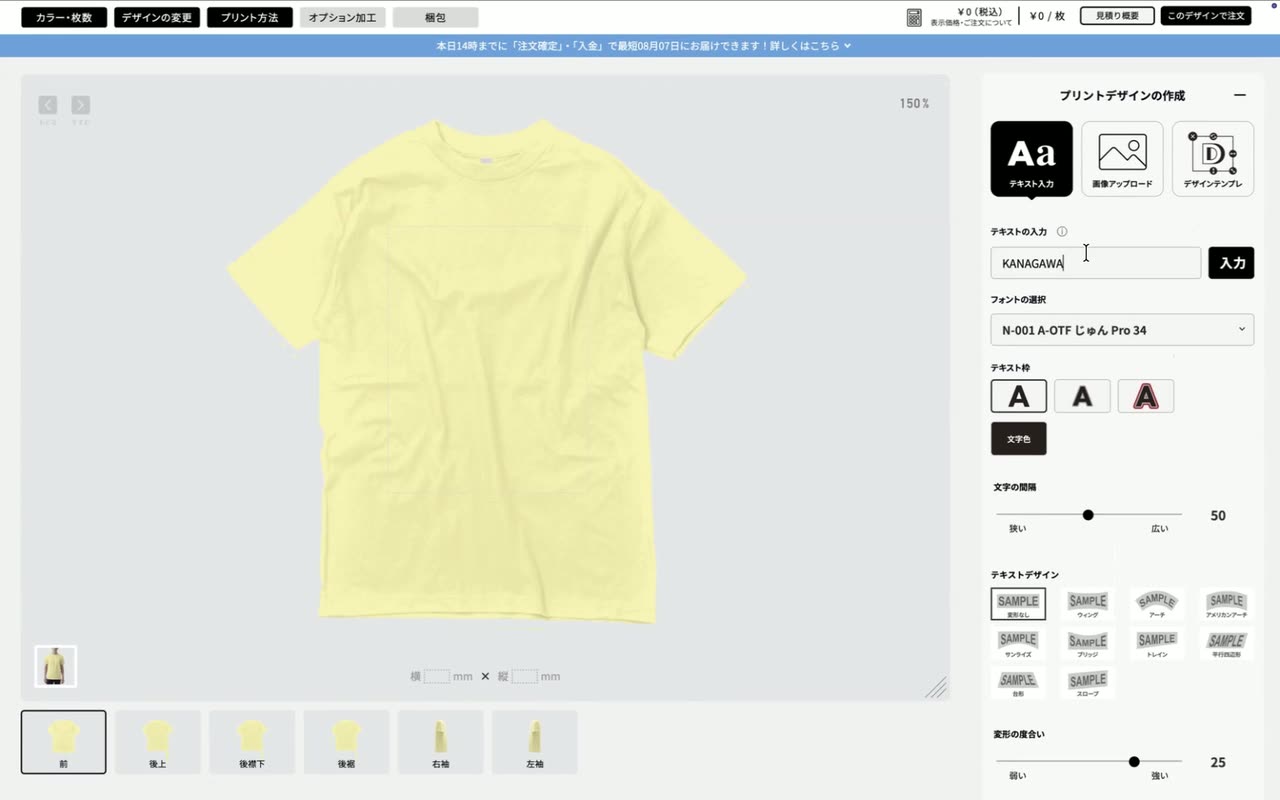
Task: Click the 入力 button to add text
Action: [1231, 263]
